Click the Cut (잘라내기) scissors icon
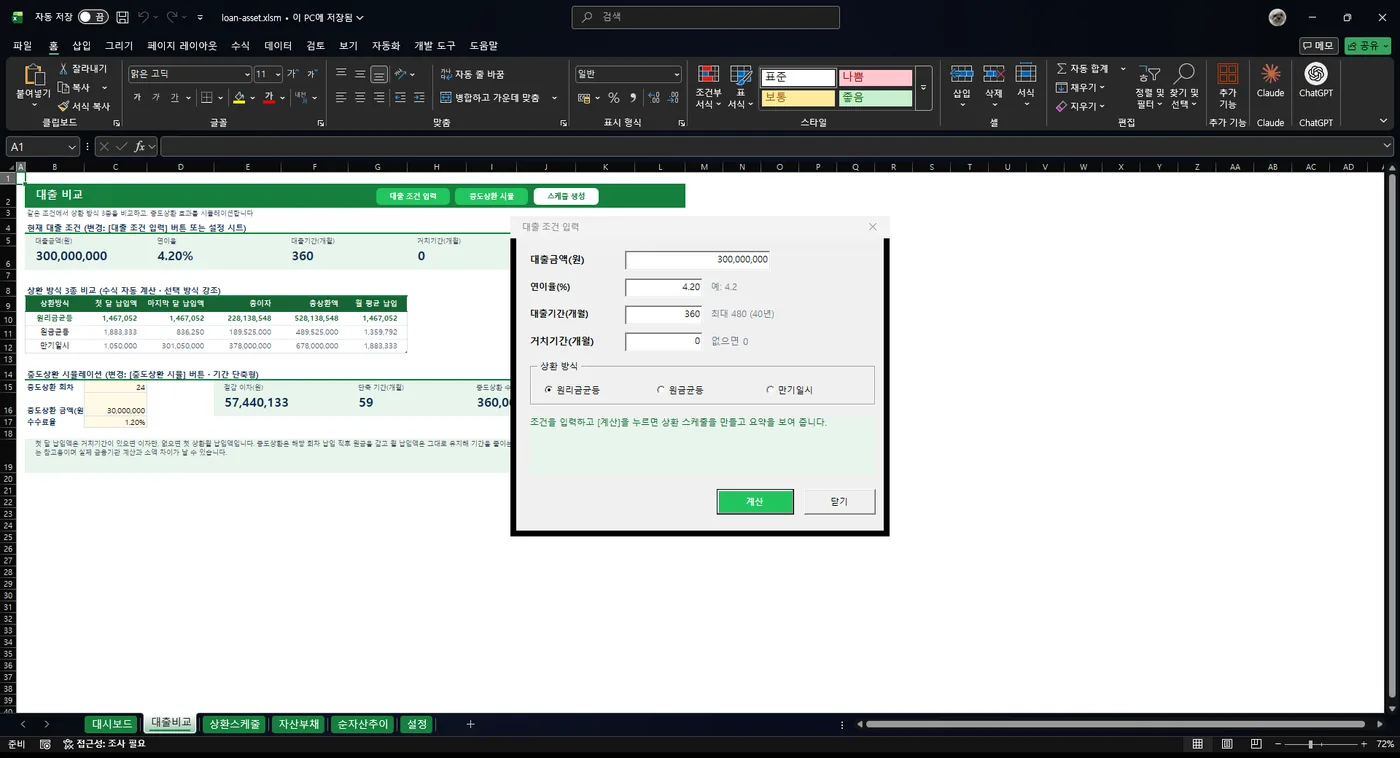 tap(63, 69)
